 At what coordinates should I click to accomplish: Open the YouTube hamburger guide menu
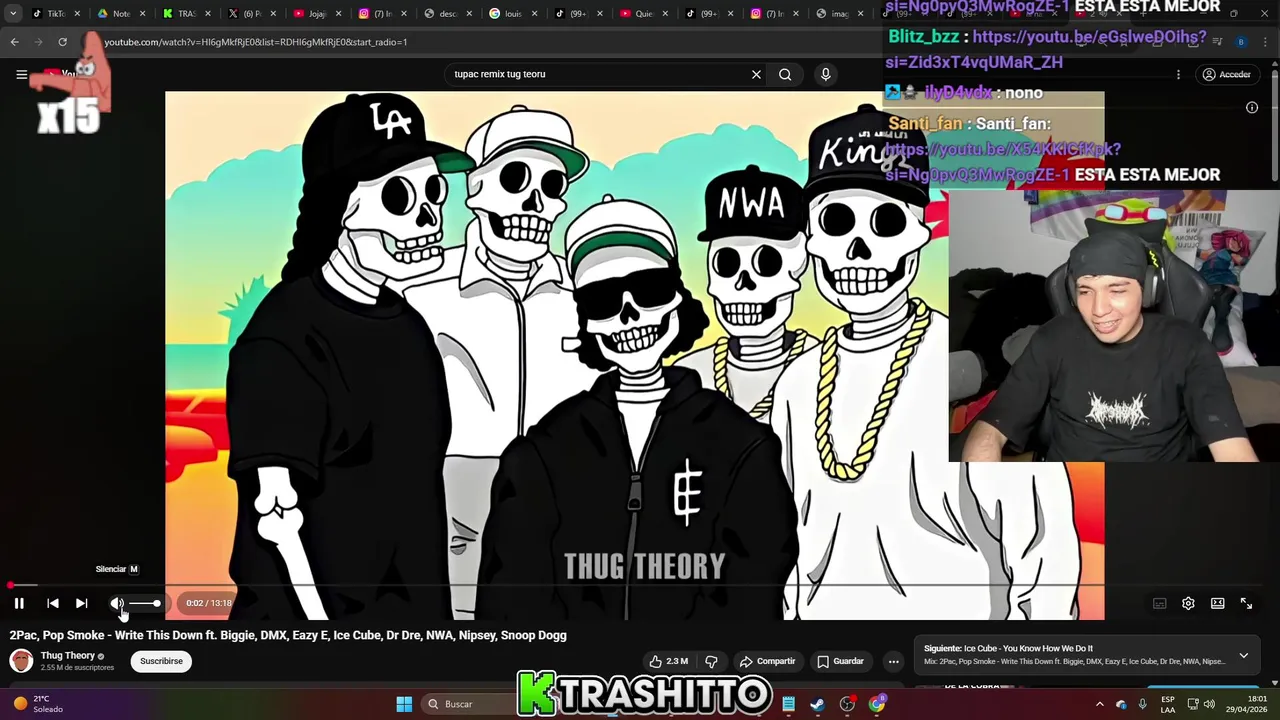(21, 74)
